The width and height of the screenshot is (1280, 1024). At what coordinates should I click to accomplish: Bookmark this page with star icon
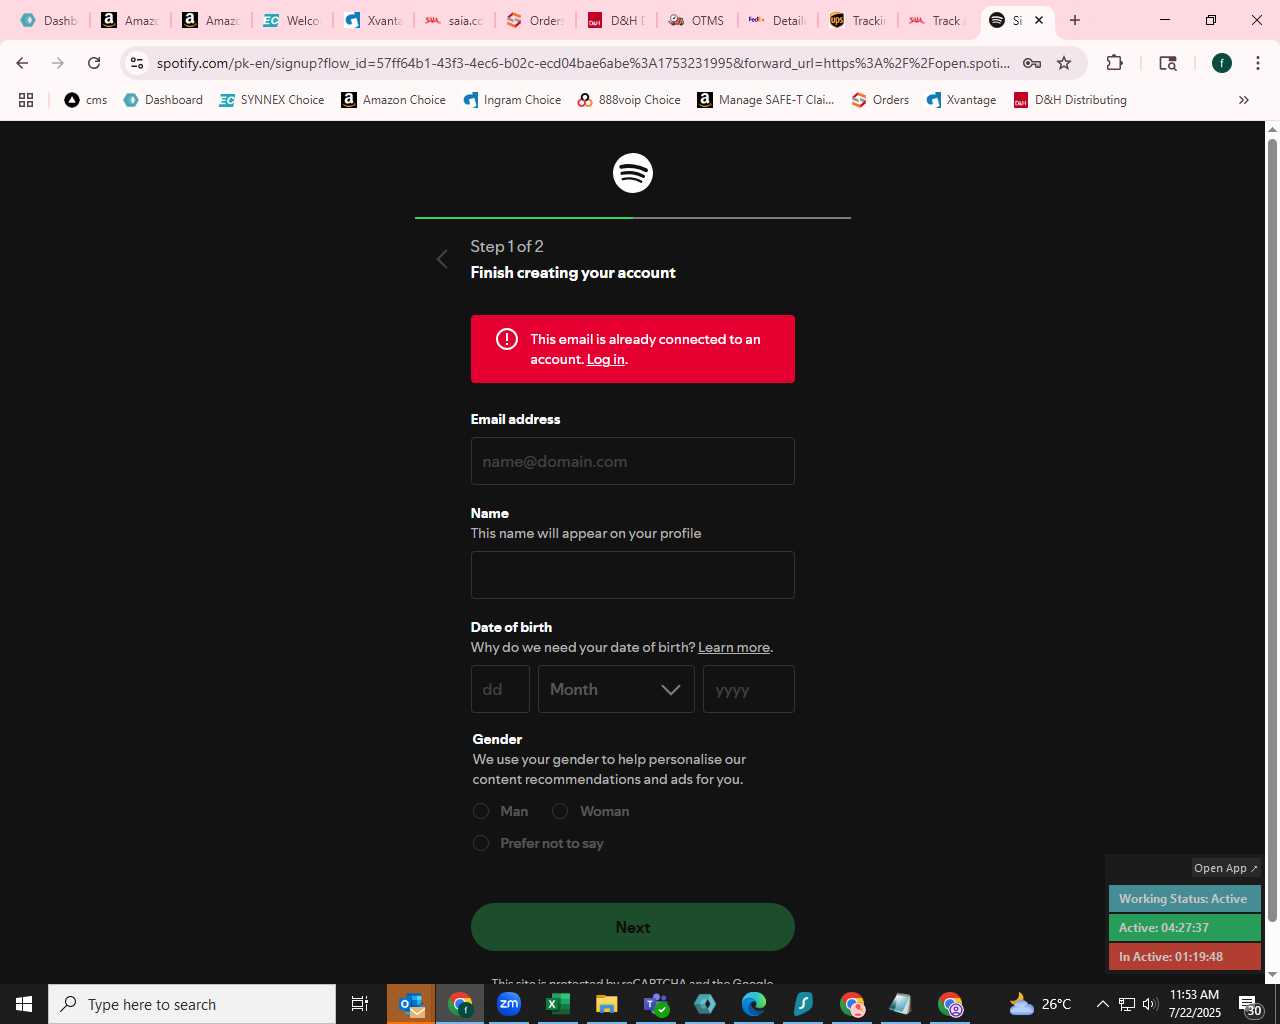[1064, 63]
